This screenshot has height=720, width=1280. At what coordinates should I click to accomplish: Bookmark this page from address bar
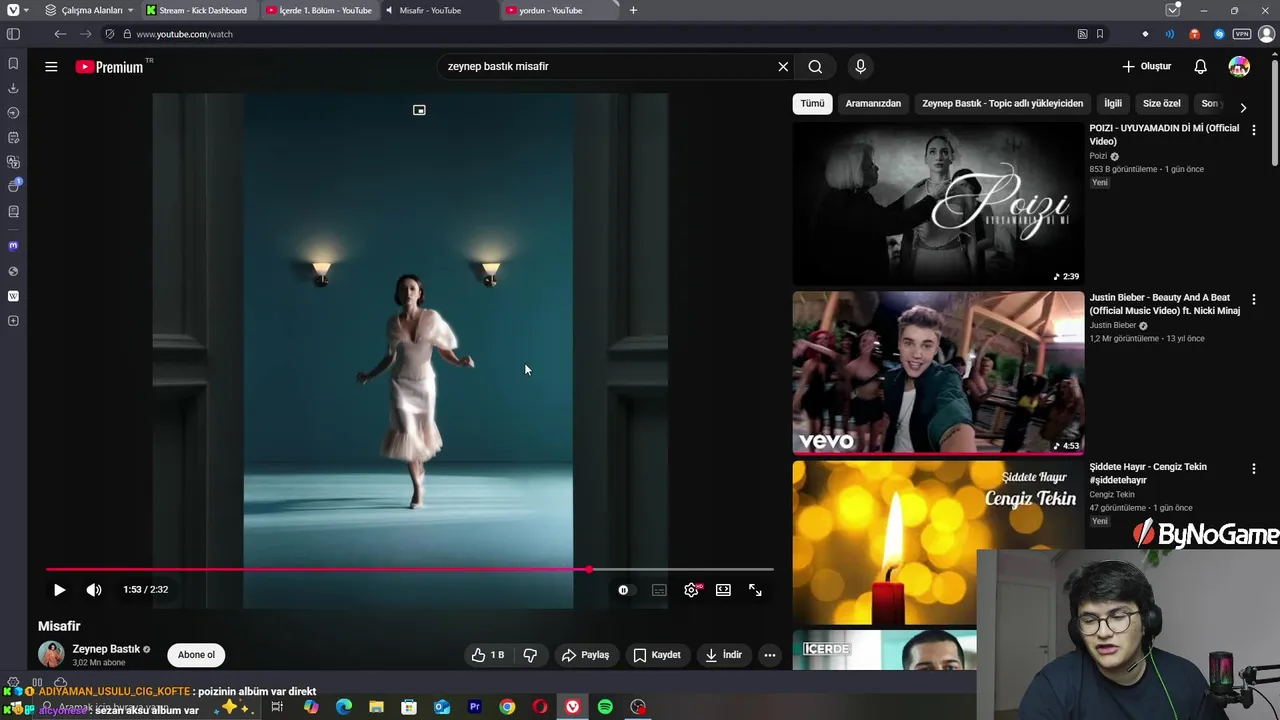click(x=1100, y=34)
